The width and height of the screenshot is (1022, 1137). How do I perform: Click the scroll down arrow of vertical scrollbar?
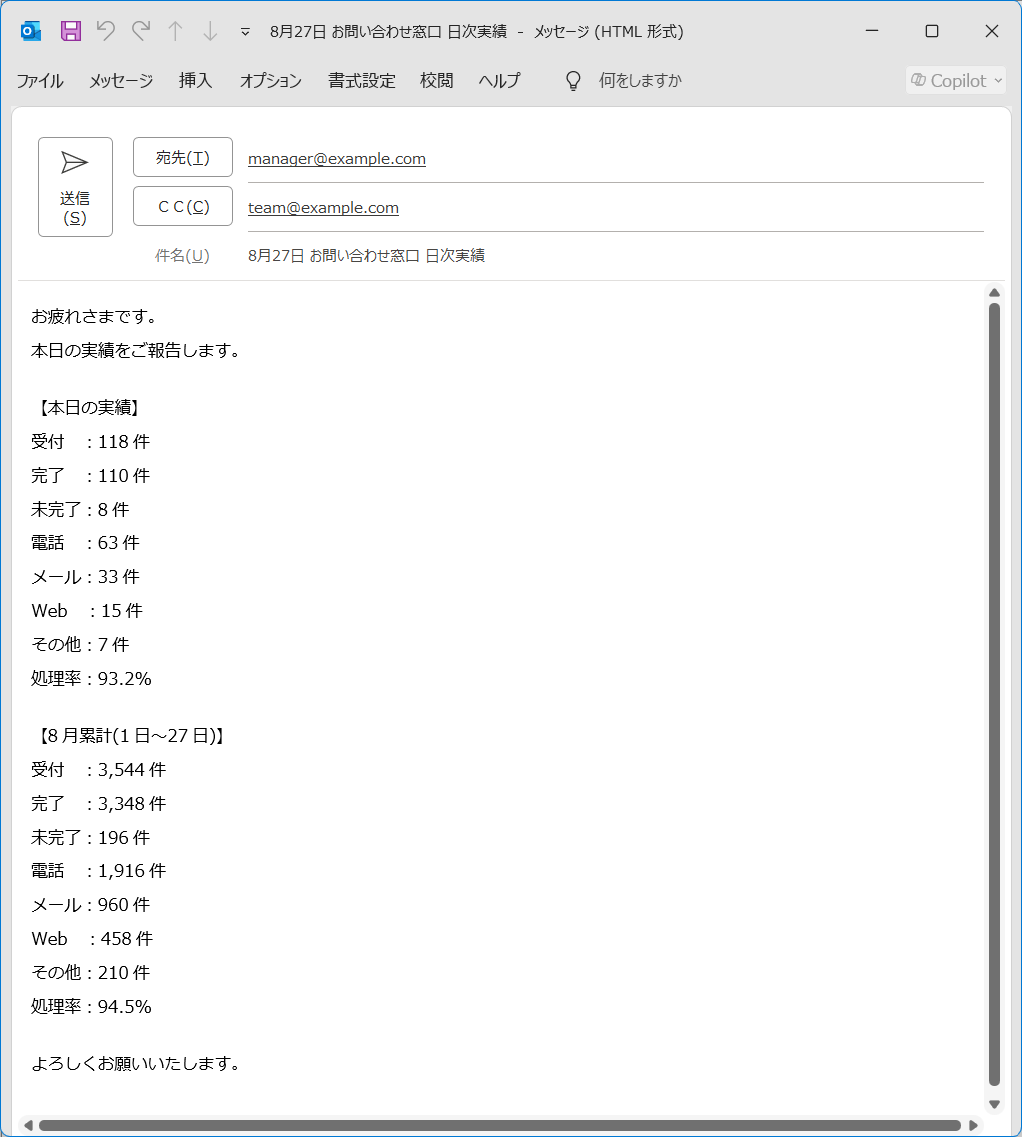(x=994, y=1104)
